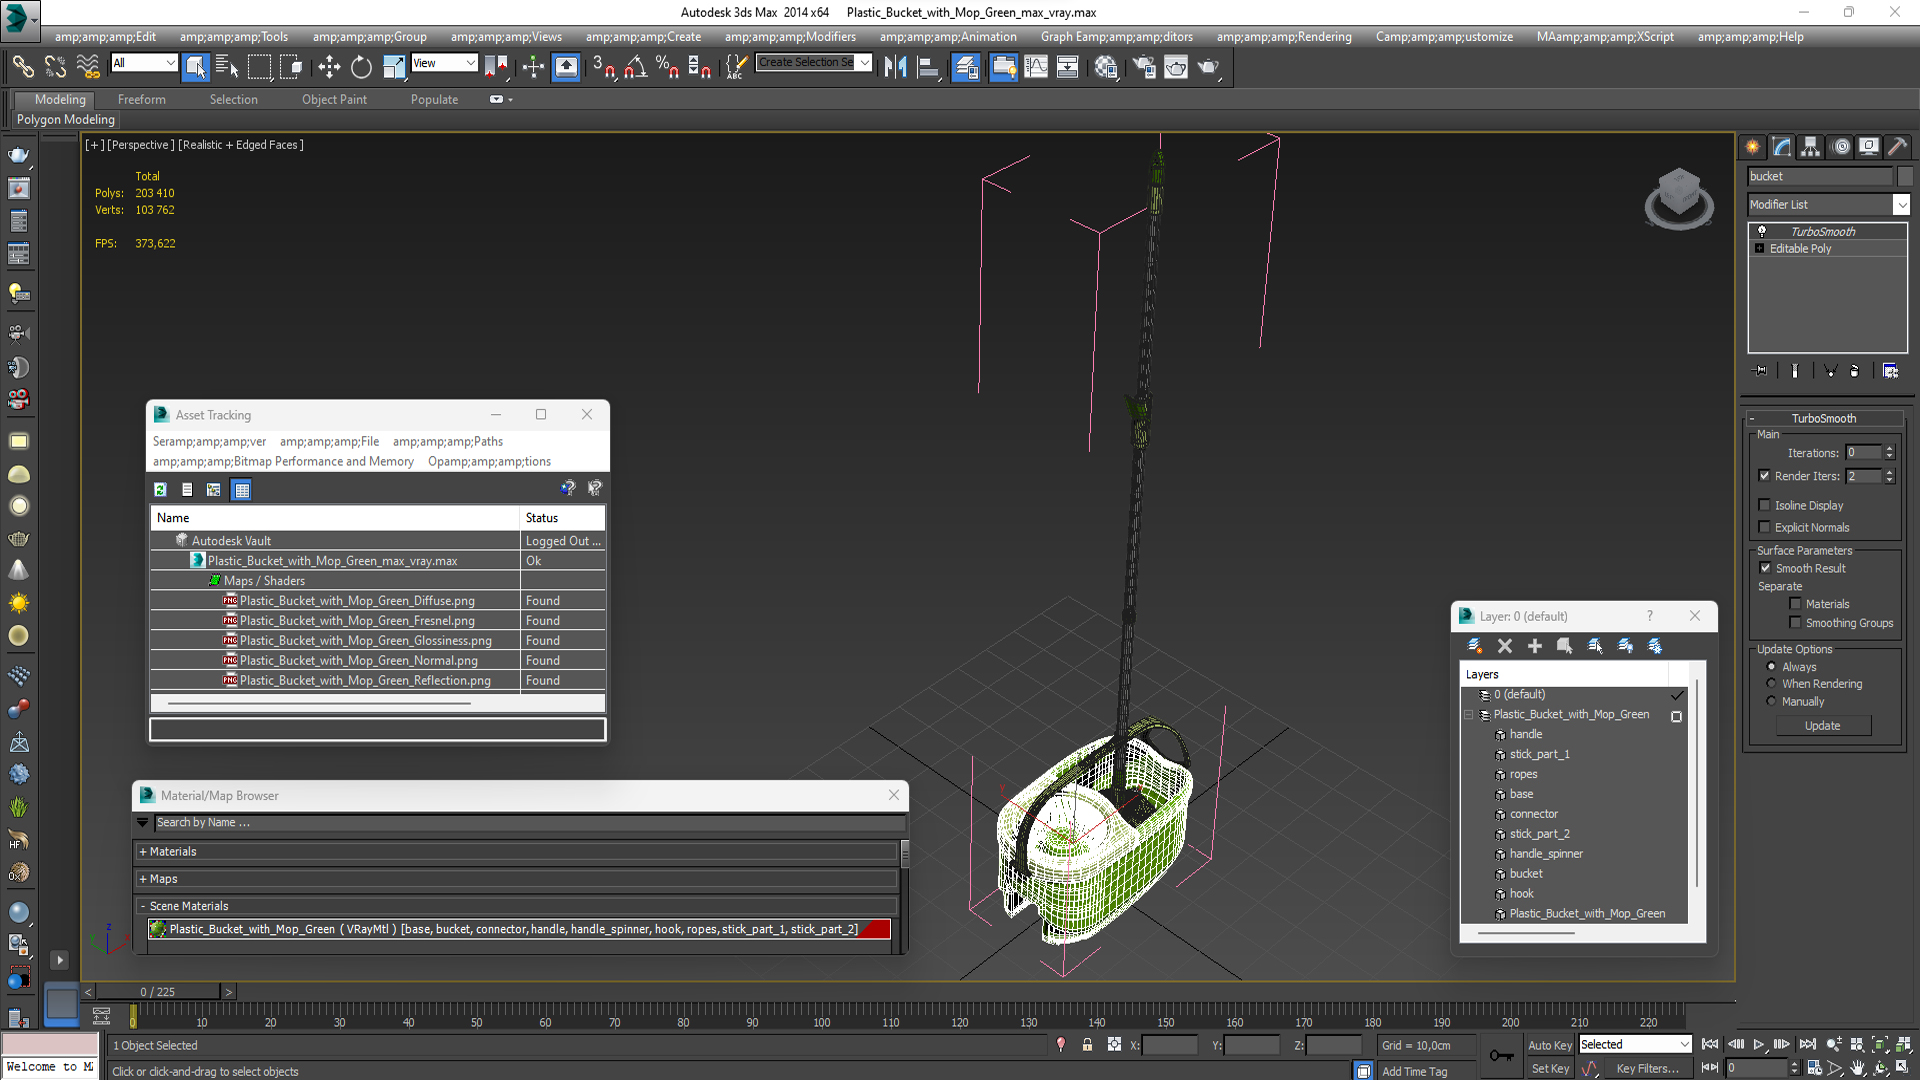
Task: Click the timeline slider at frame 0/225
Action: point(158,992)
